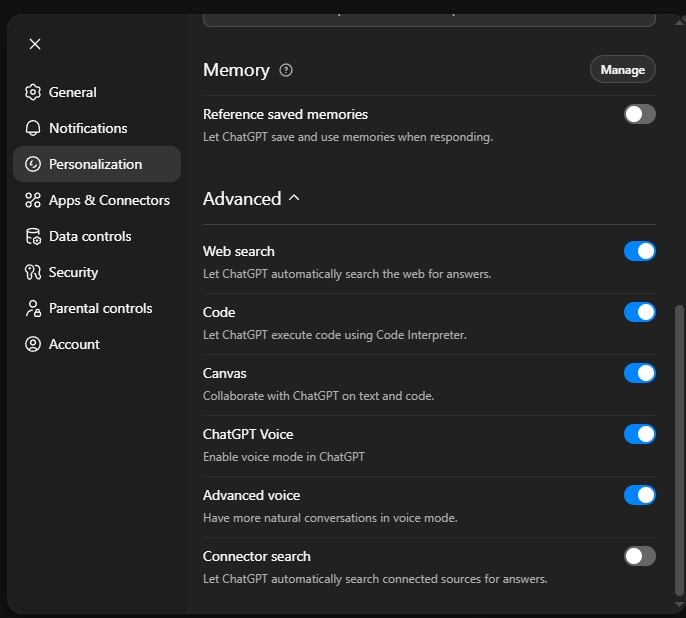Click the settings panel vertical scrollbar
The width and height of the screenshot is (686, 618).
pyautogui.click(x=680, y=450)
